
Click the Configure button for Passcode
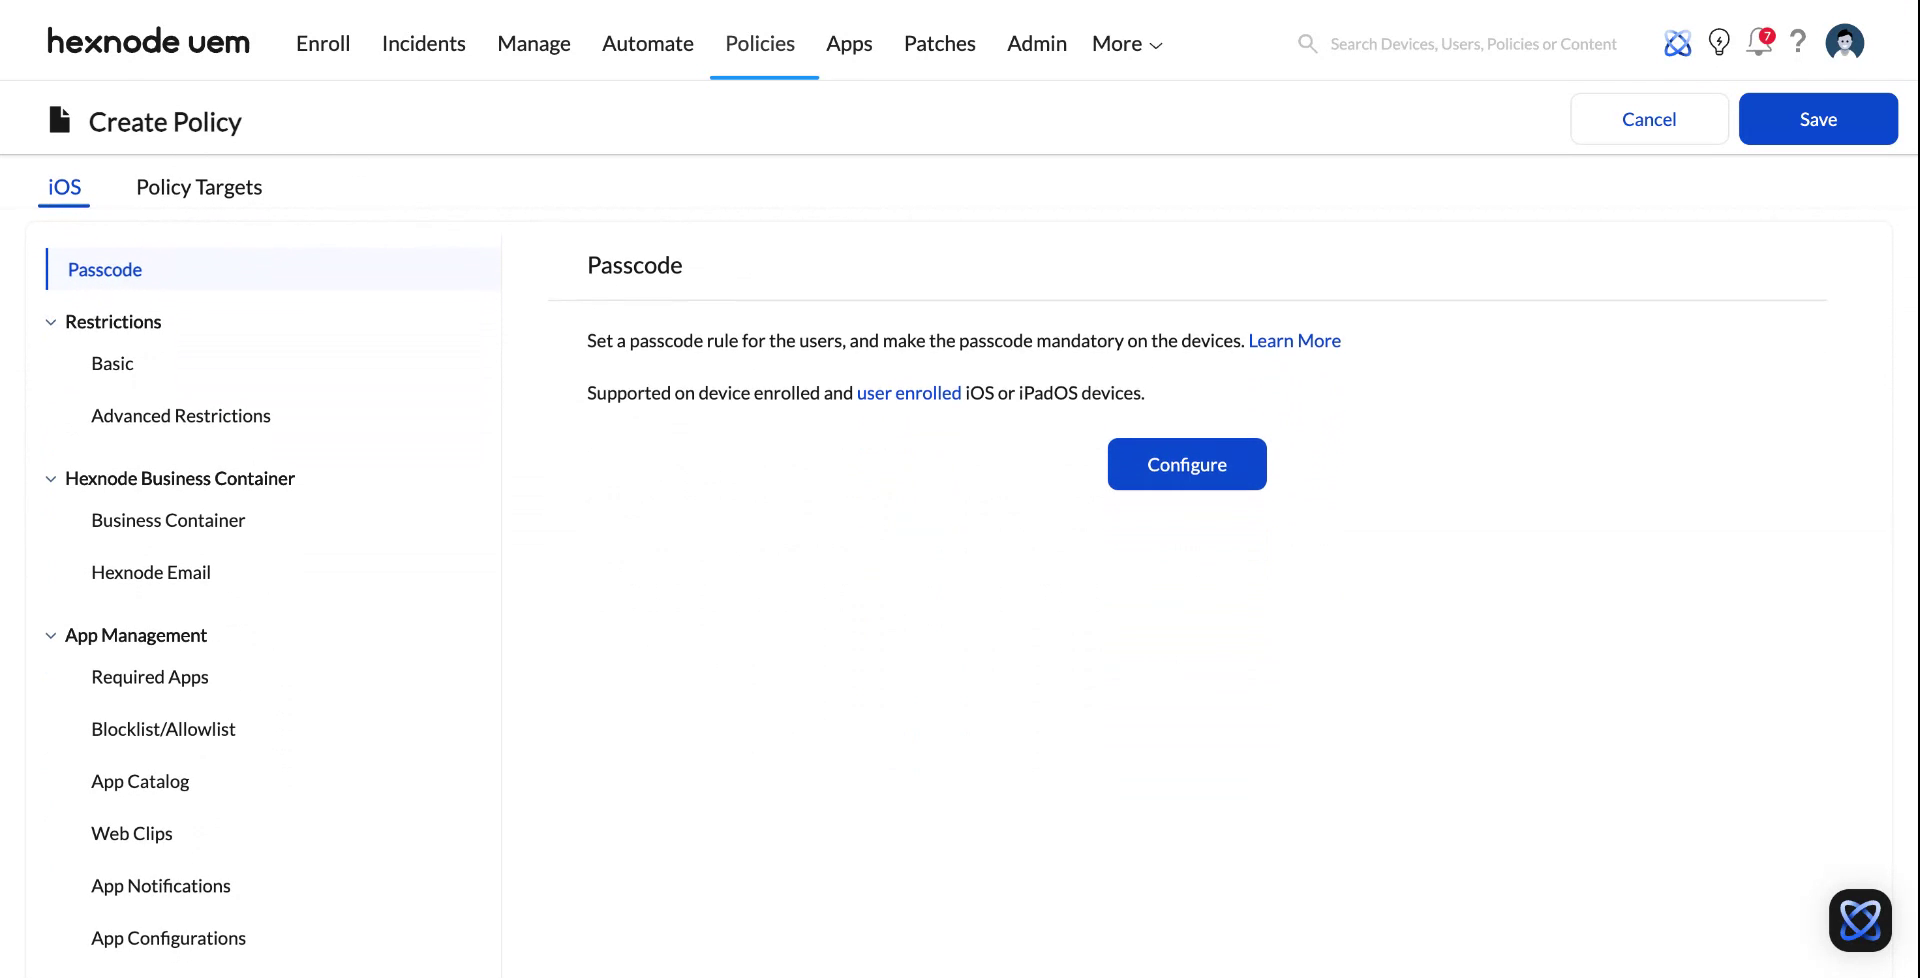(x=1186, y=464)
